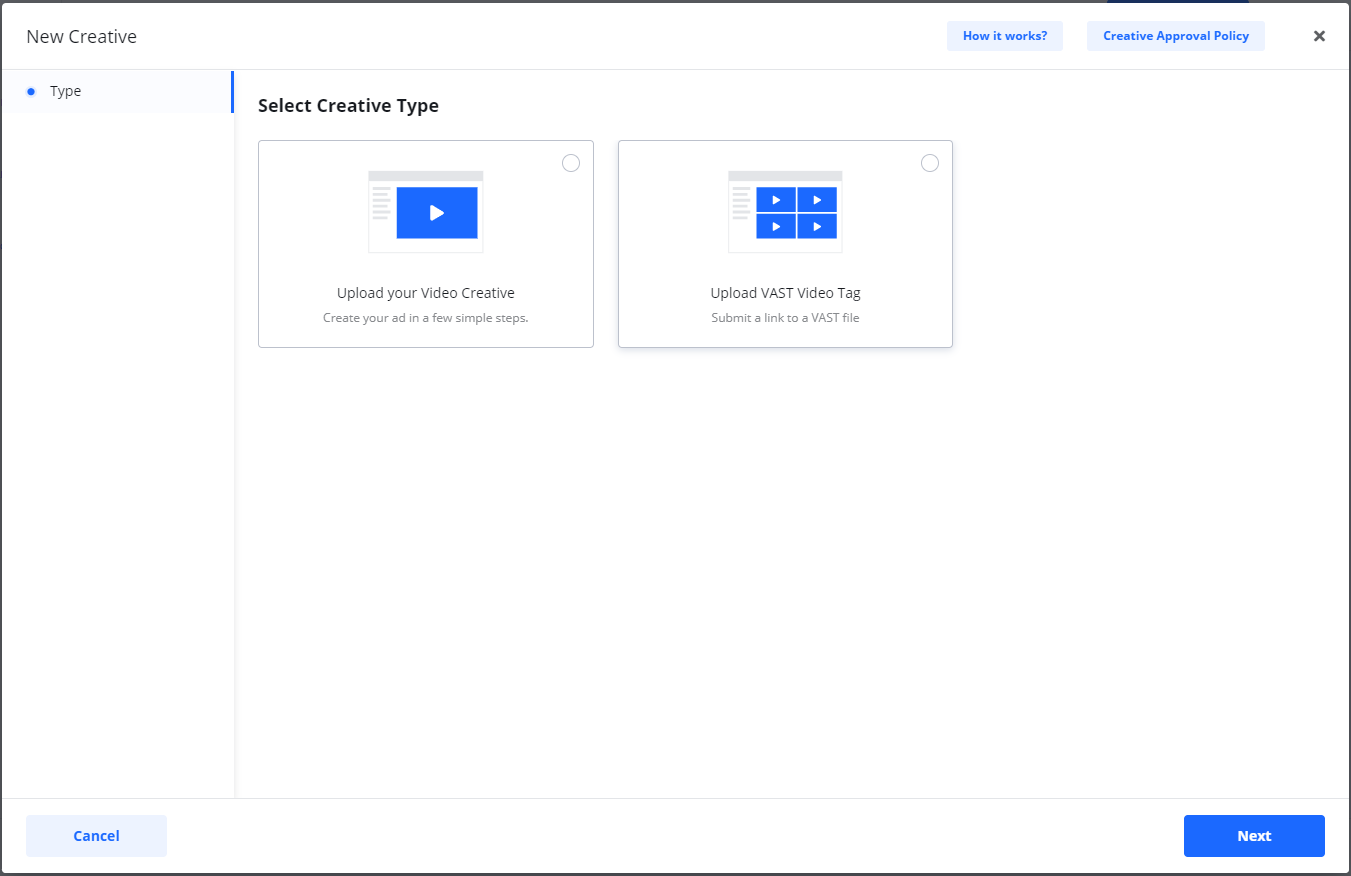Image resolution: width=1351 pixels, height=876 pixels.
Task: Select the Upload your Video Creative radio button
Action: coord(571,163)
